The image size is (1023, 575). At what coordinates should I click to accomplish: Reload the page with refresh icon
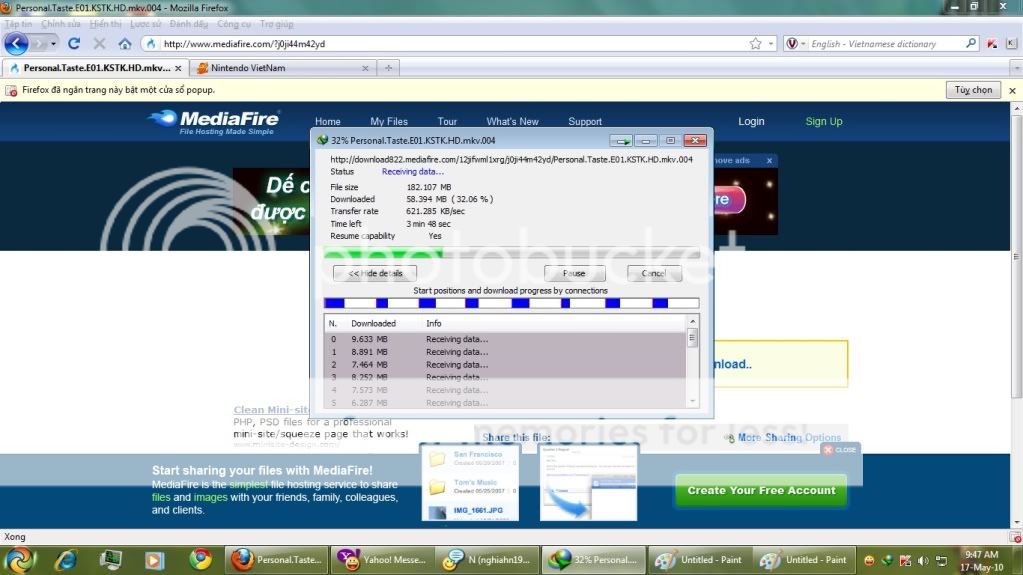pos(74,44)
